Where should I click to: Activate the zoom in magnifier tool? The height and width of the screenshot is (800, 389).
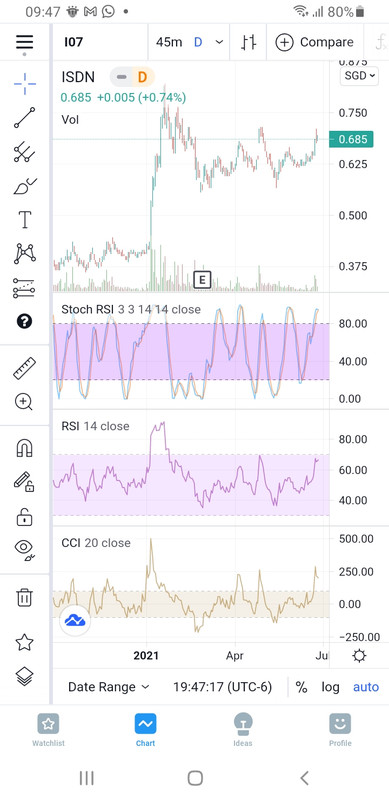25,402
